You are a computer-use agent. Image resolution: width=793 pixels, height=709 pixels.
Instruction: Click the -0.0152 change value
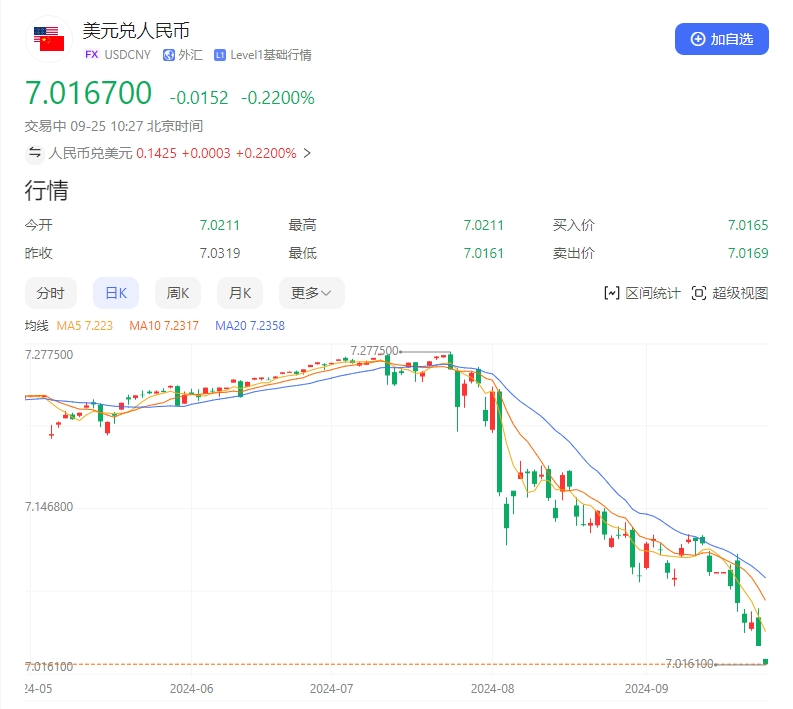199,98
